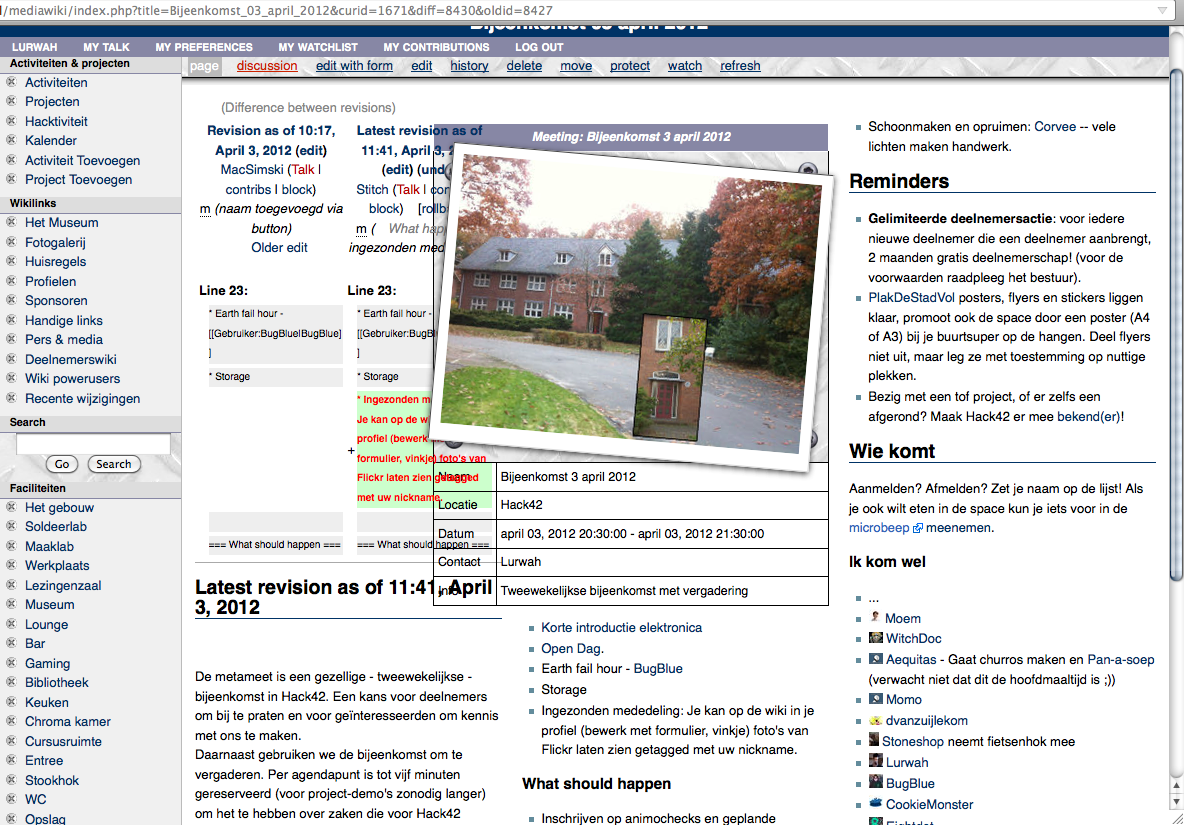Switch to the discussion tab
1184x825 pixels.
(x=267, y=66)
